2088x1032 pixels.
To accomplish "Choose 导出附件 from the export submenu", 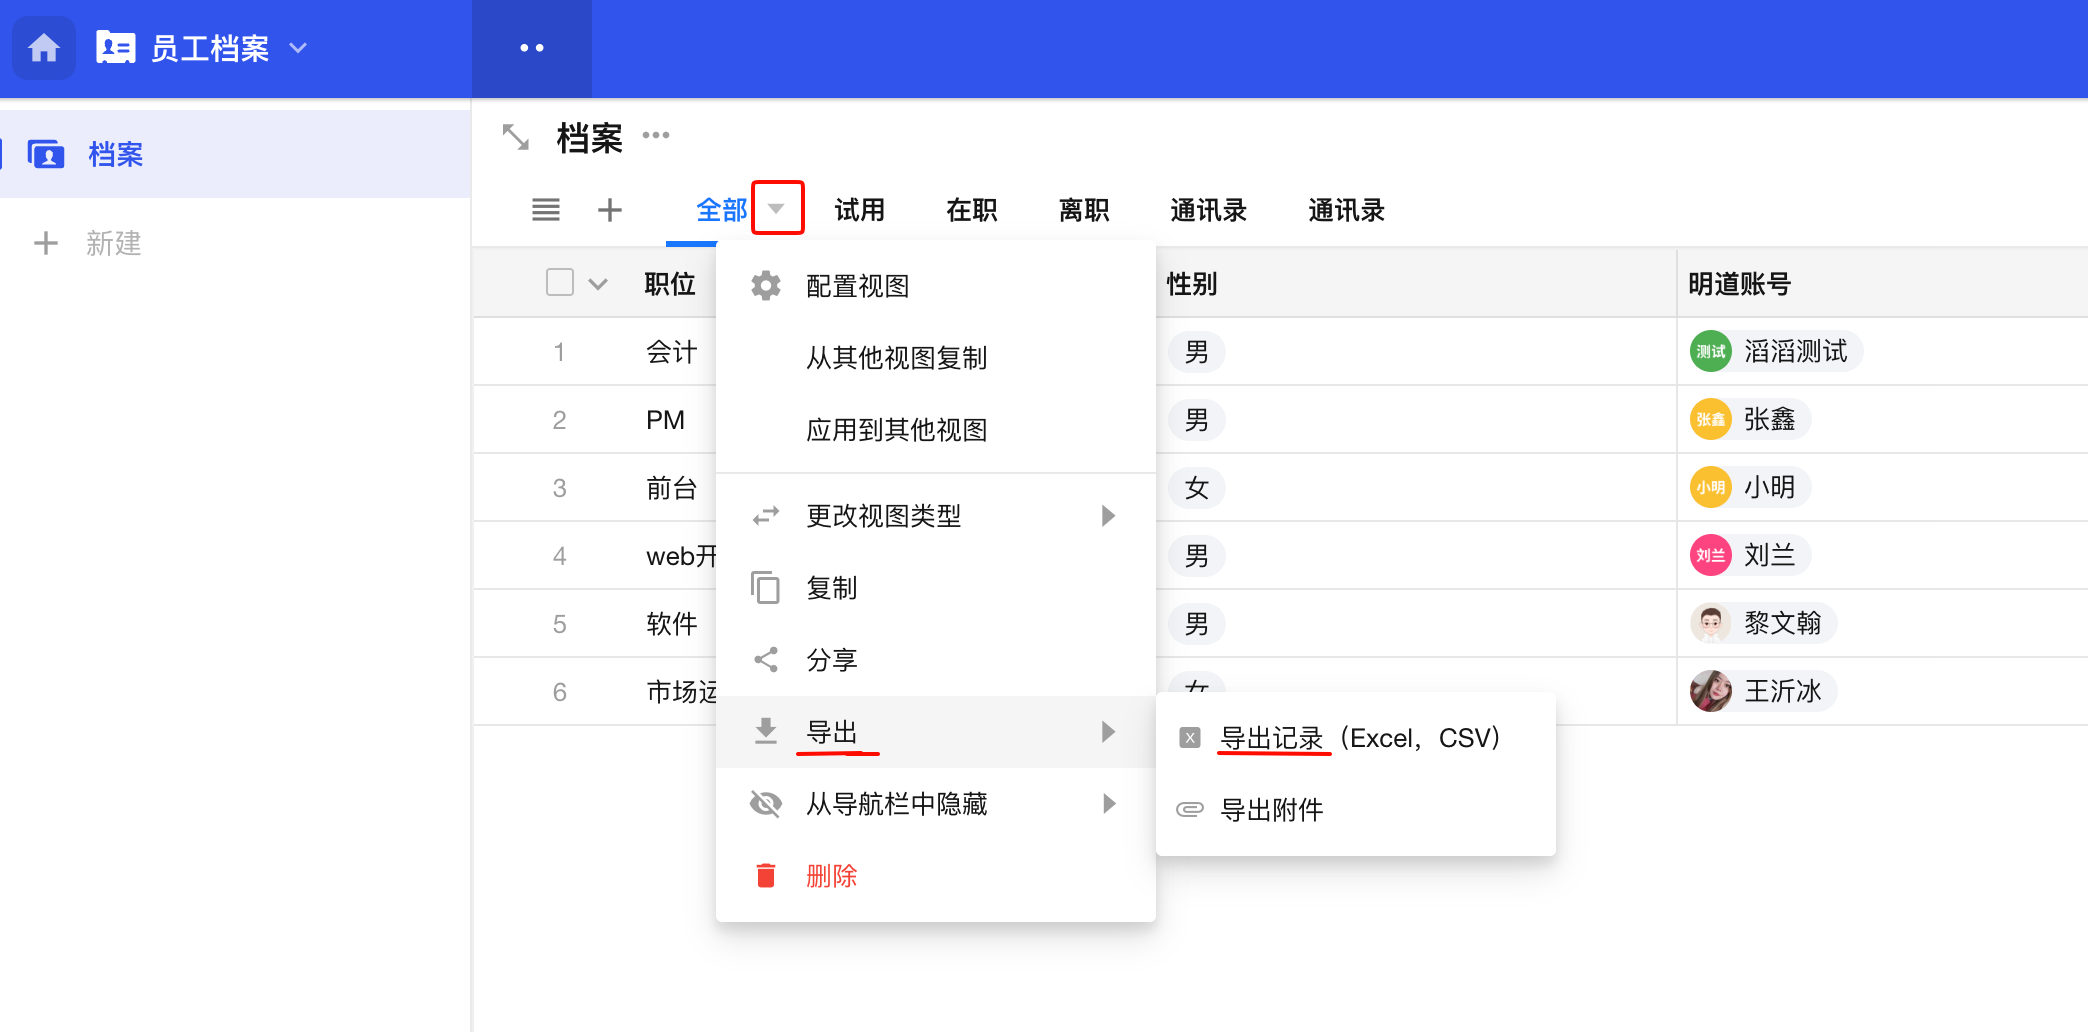I will 1272,810.
